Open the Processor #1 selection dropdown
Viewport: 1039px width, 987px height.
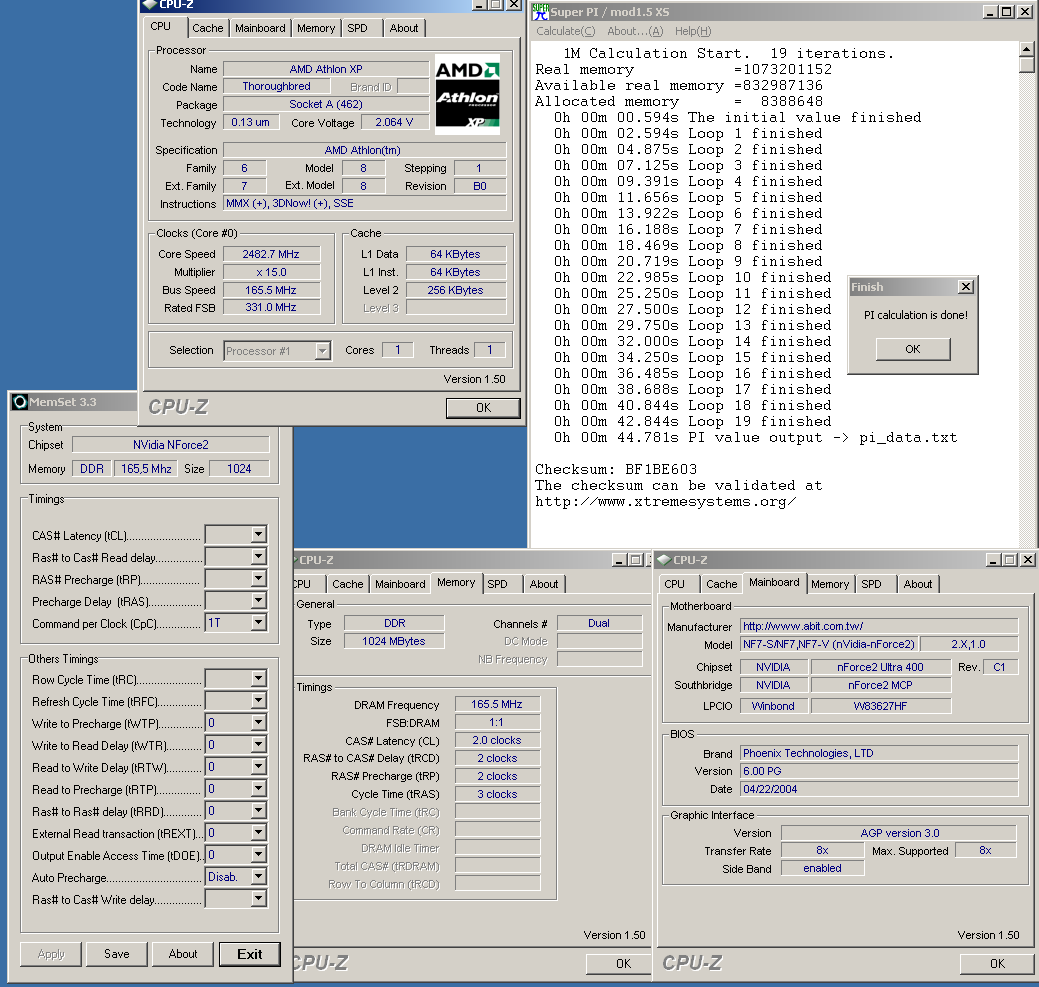pyautogui.click(x=323, y=350)
